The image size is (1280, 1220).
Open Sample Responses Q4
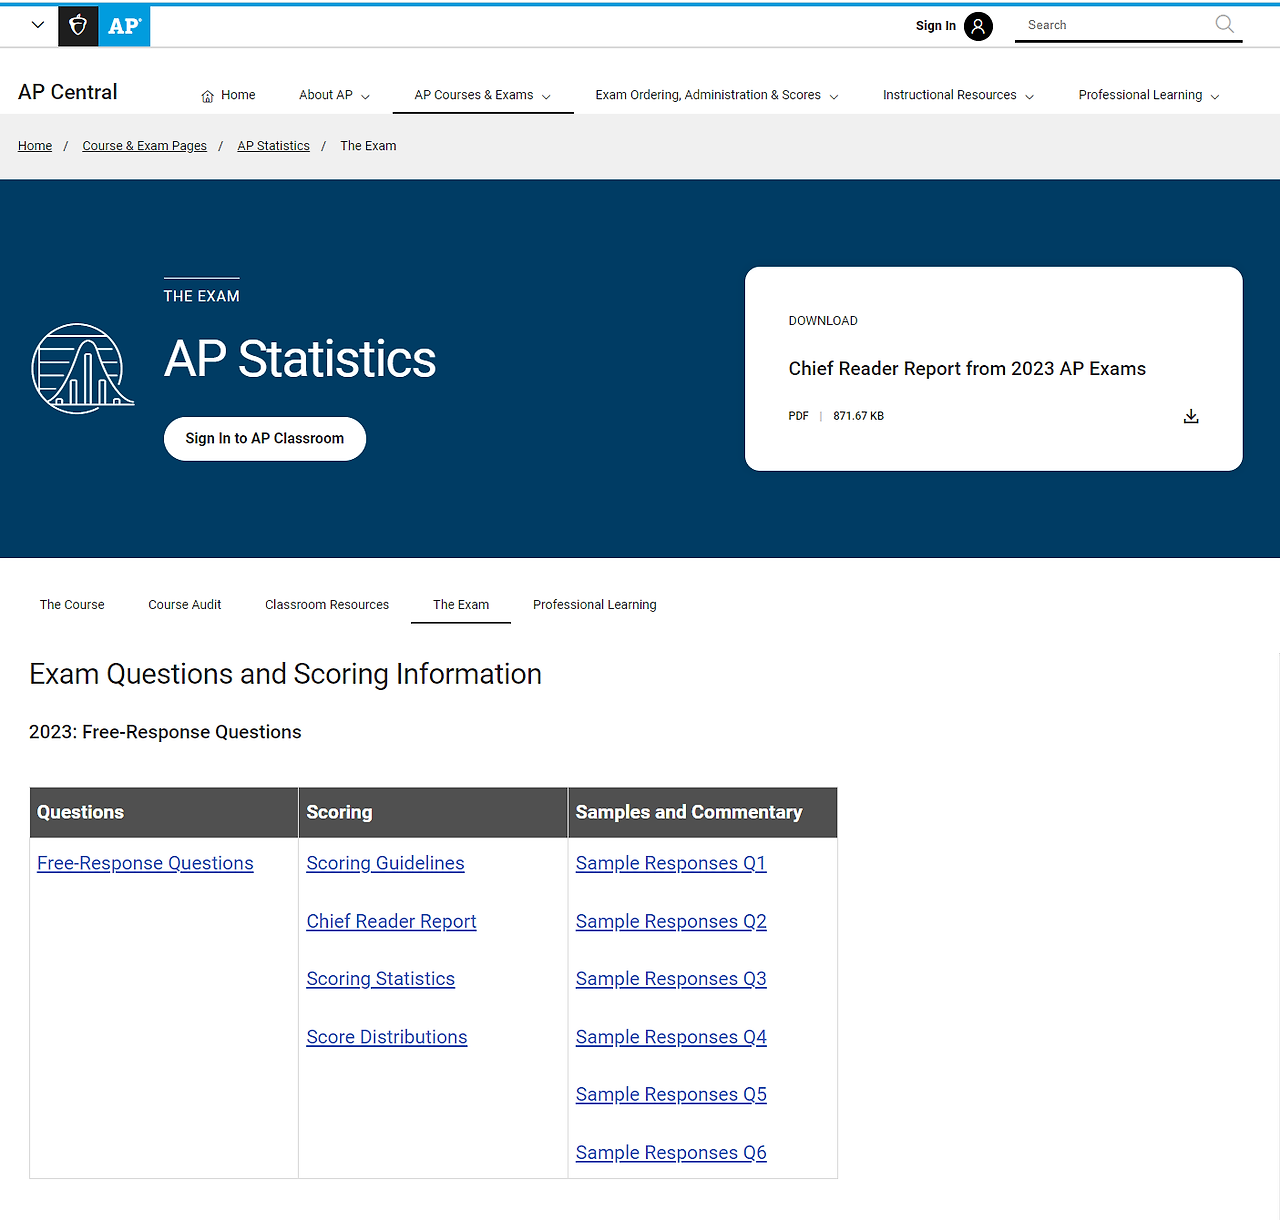671,1037
